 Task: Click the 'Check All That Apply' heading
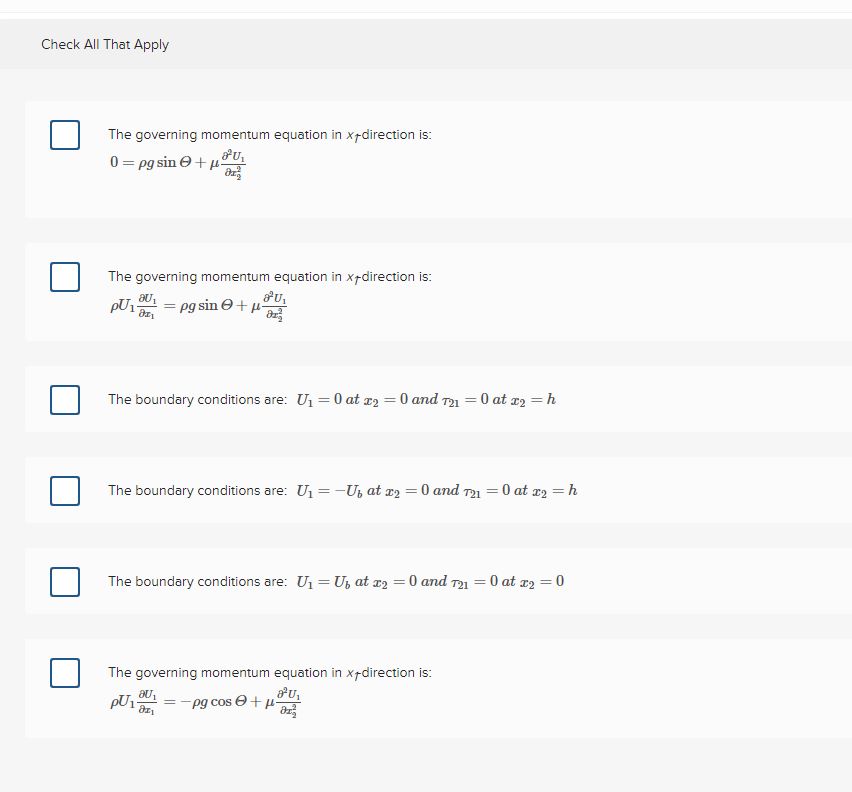104,44
